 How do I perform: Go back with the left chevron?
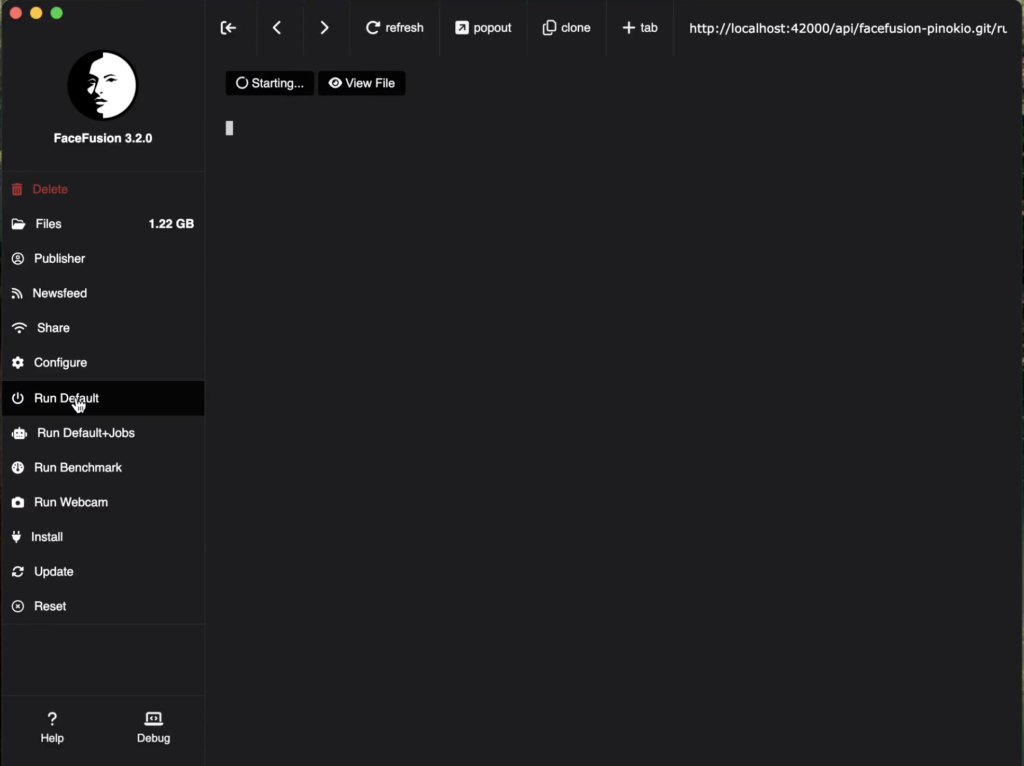tap(277, 27)
